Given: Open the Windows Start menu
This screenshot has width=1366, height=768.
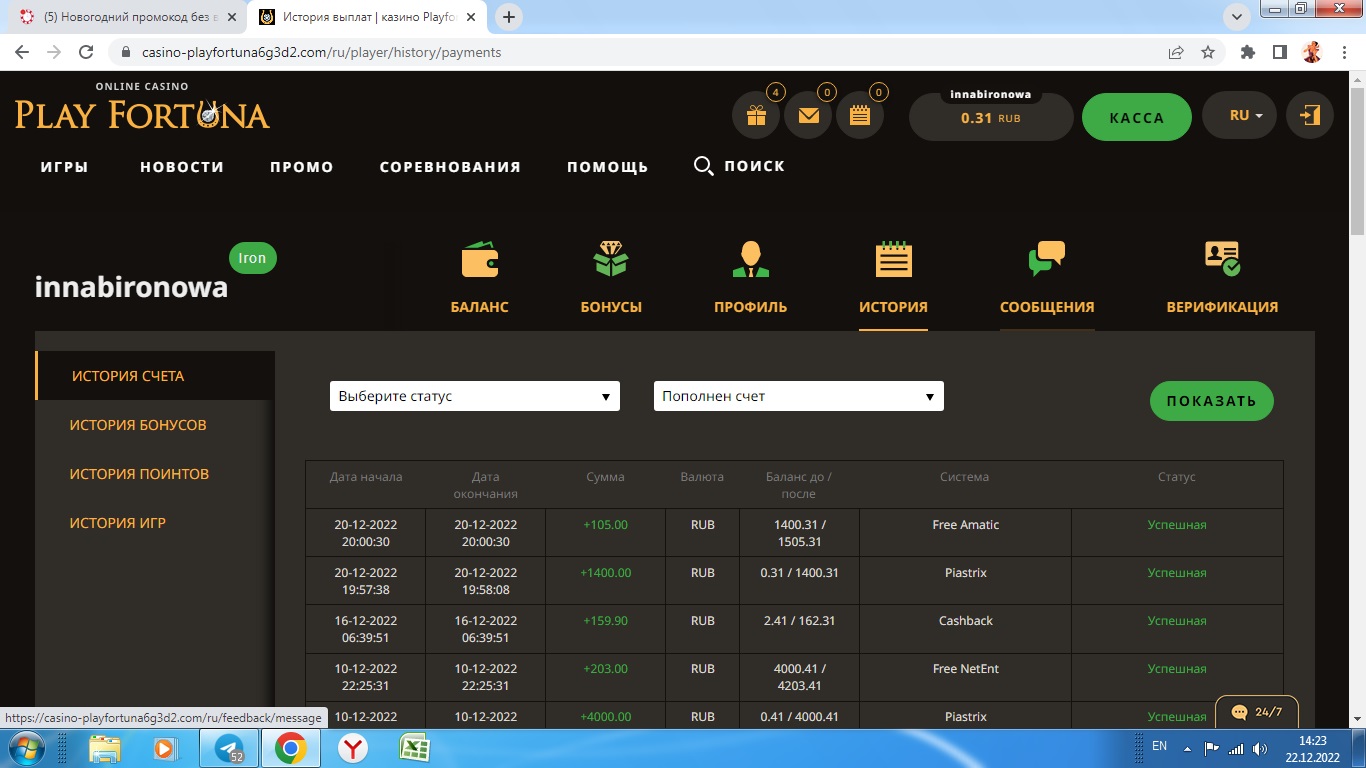Looking at the screenshot, I should (x=27, y=748).
